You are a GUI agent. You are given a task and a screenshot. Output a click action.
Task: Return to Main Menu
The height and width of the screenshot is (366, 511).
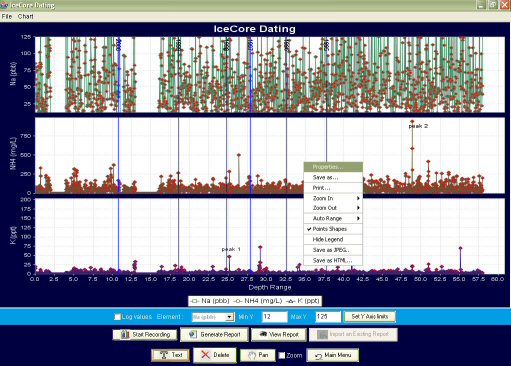(x=333, y=355)
